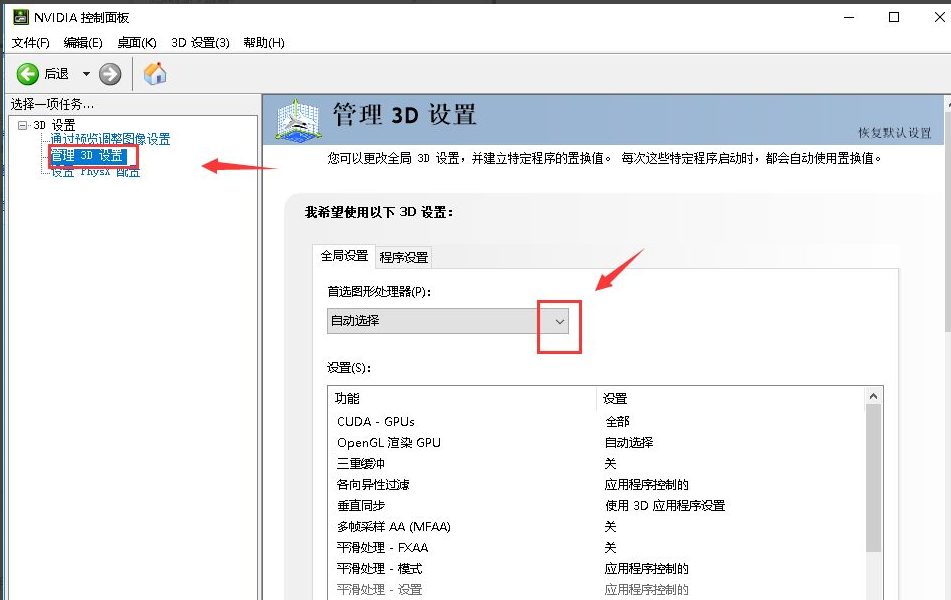Click the settings list scroll-up arrow
The width and height of the screenshot is (951, 600).
point(874,396)
